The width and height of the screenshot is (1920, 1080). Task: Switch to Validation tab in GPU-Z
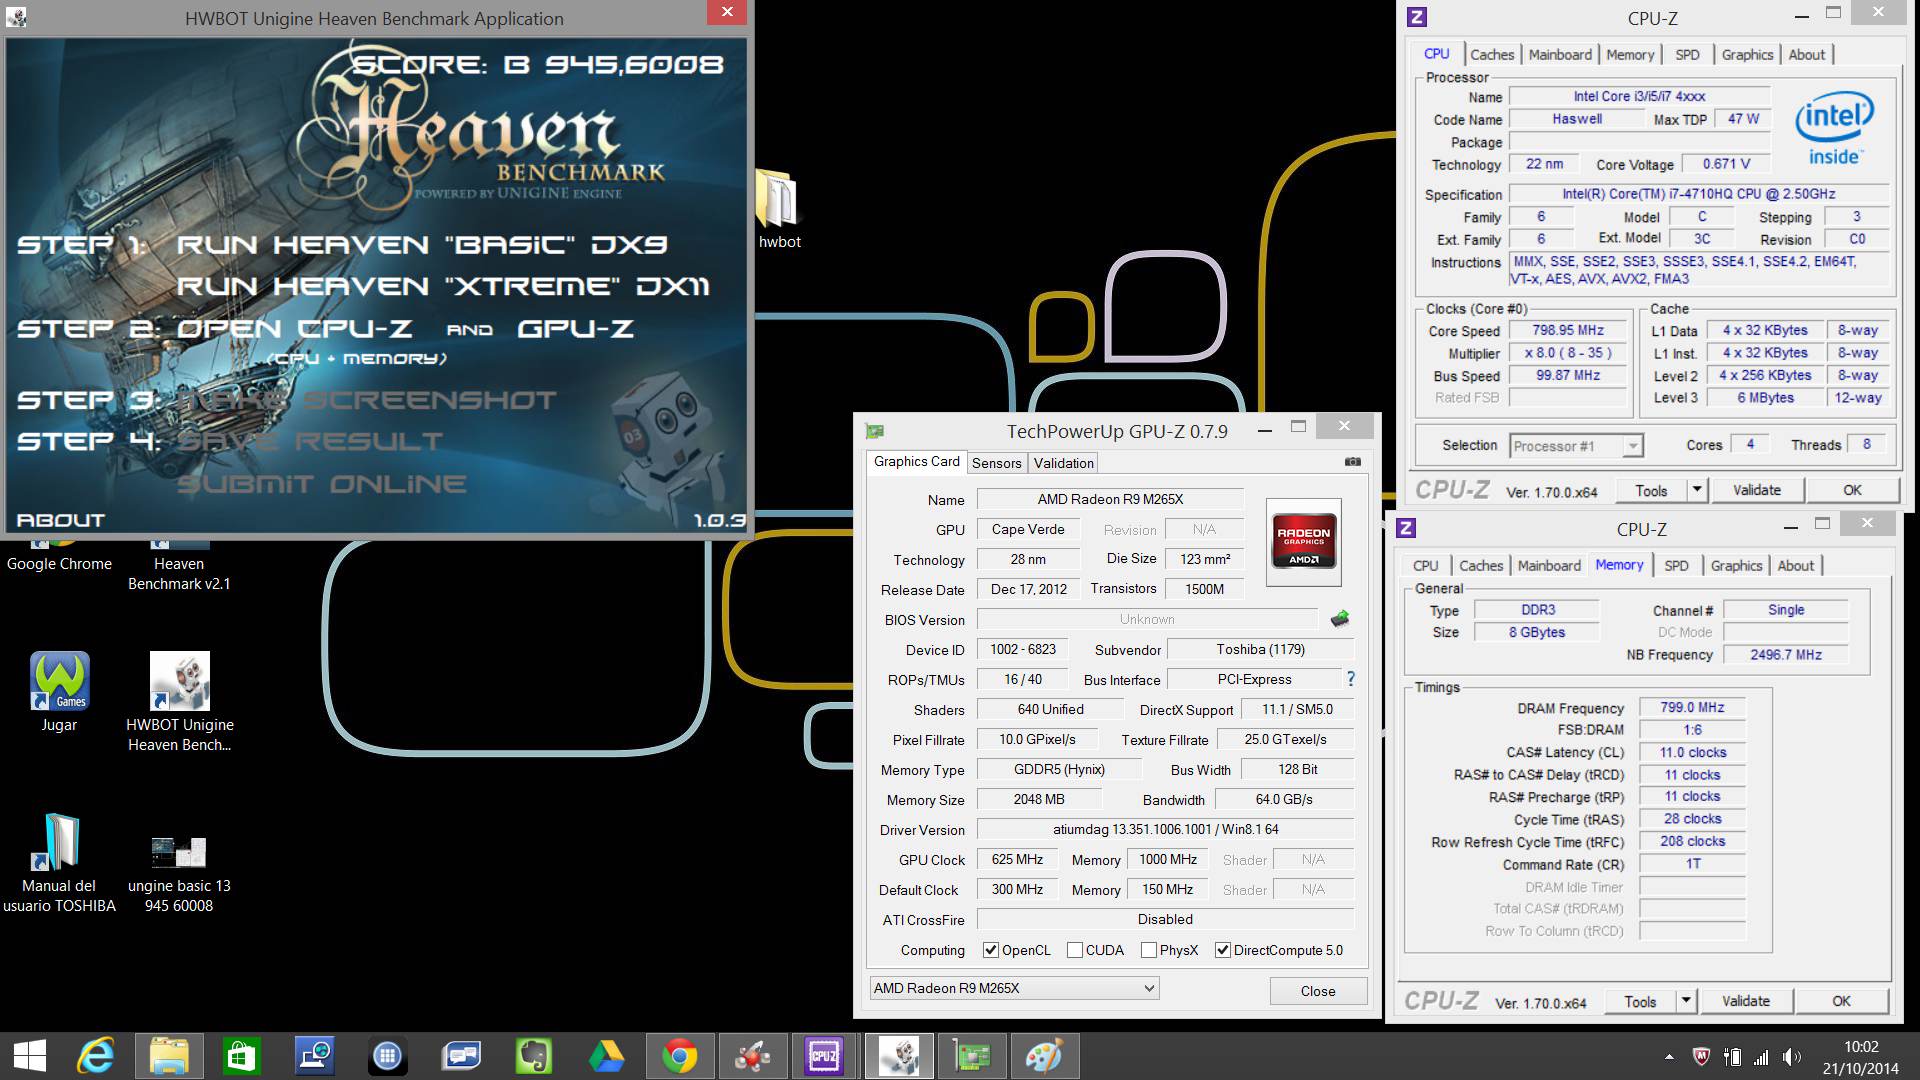click(1063, 463)
